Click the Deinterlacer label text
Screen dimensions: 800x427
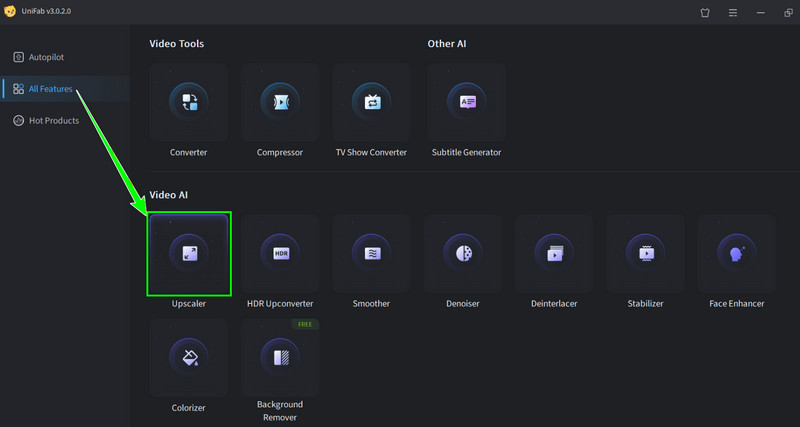554,304
